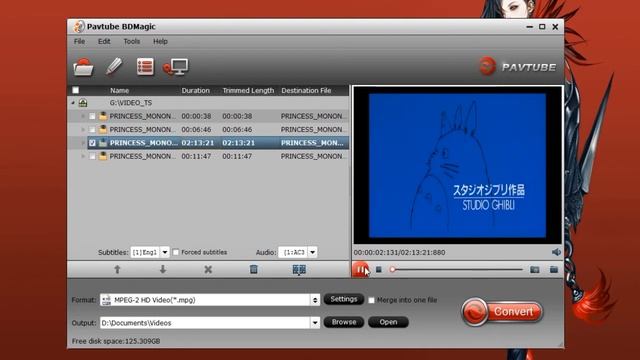Open the Output path dropdown arrow
This screenshot has width=640, height=360.
tap(315, 323)
